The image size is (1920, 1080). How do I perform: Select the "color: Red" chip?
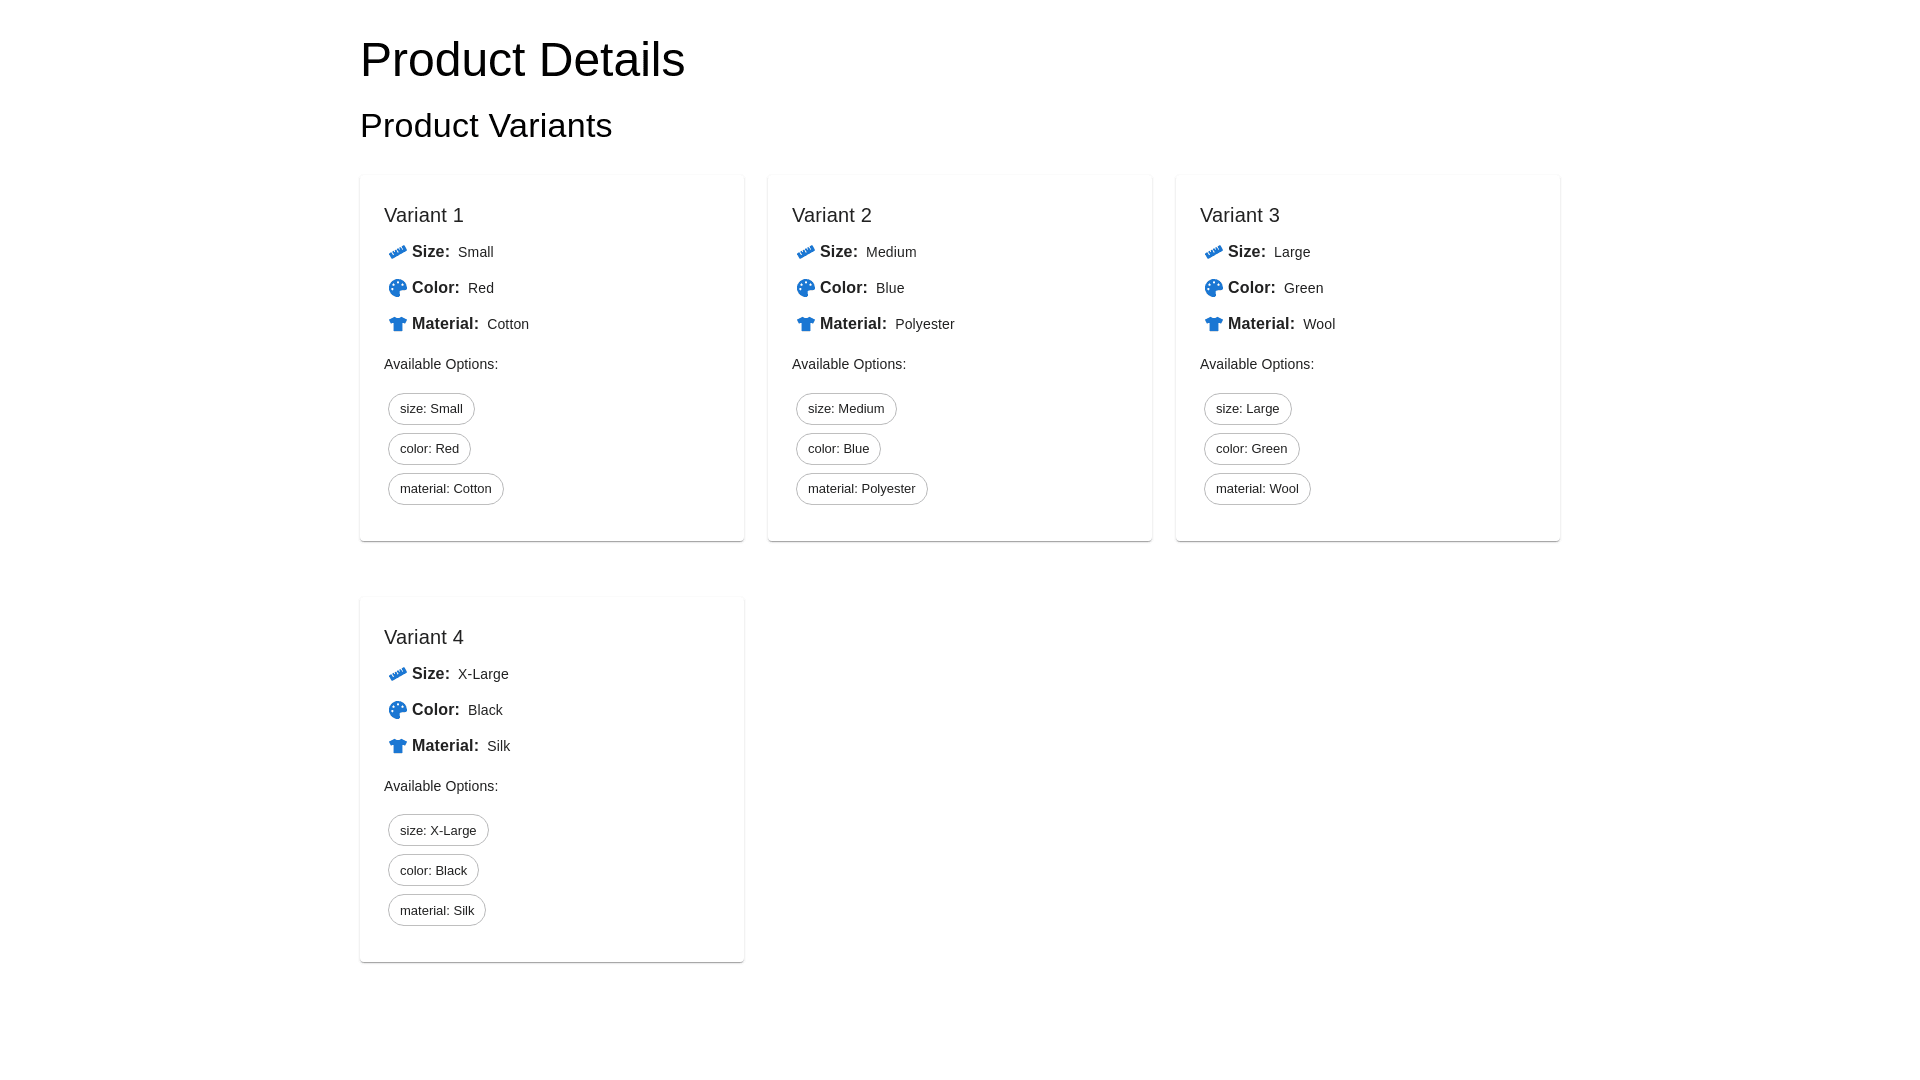point(429,449)
